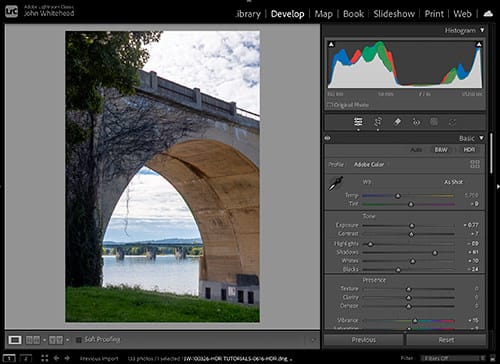Collapse the Basic panel triangle
Image resolution: width=500 pixels, height=364 pixels.
pyautogui.click(x=481, y=138)
